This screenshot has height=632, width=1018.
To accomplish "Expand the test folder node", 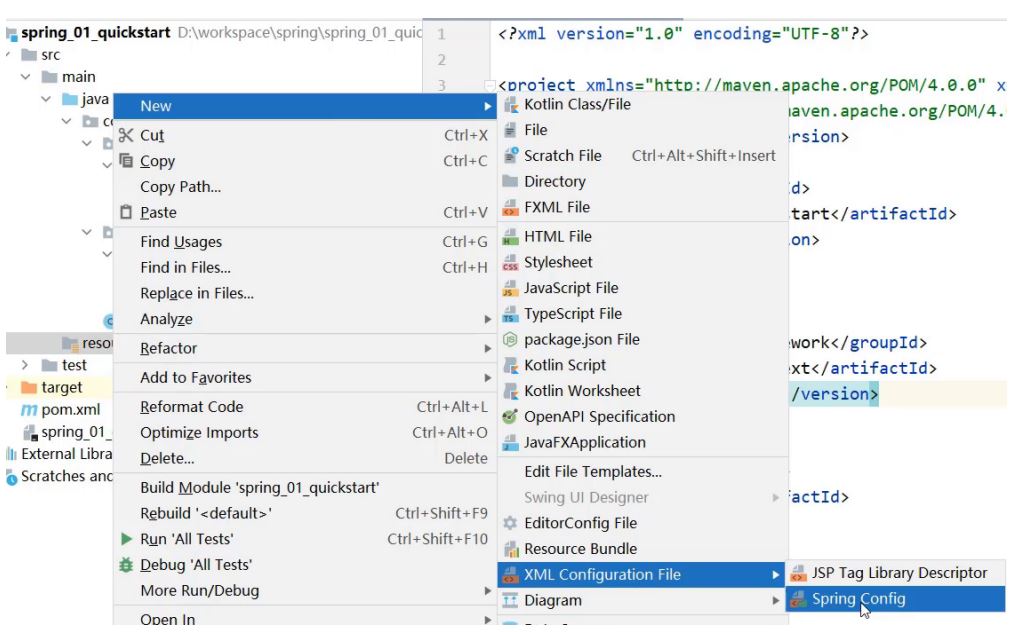I will 25,366.
